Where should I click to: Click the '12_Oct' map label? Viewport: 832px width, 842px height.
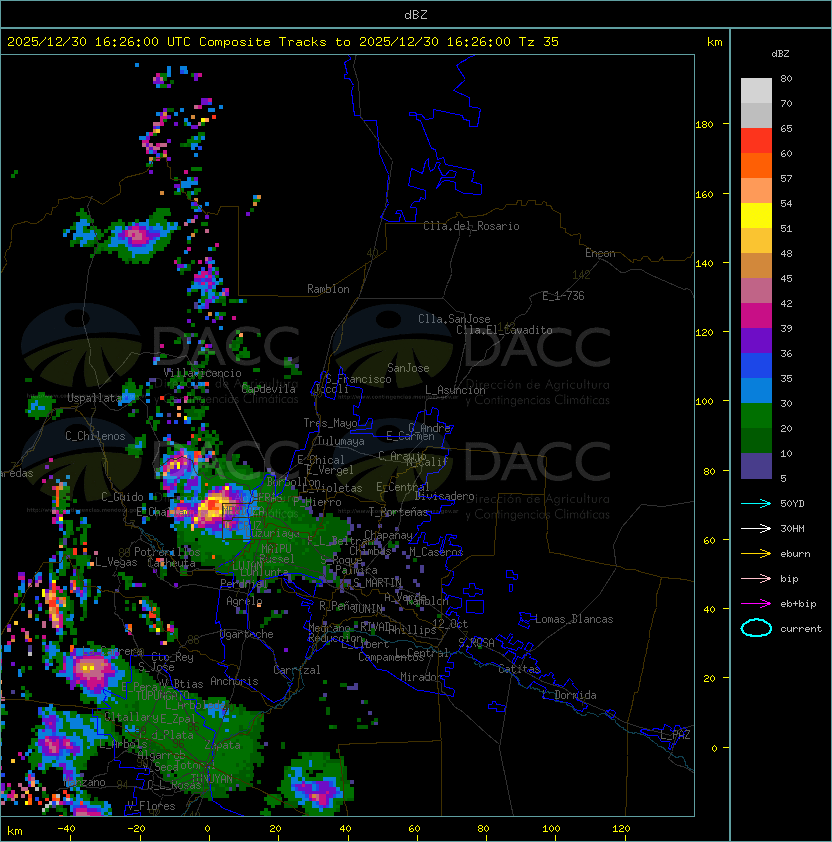coord(450,624)
